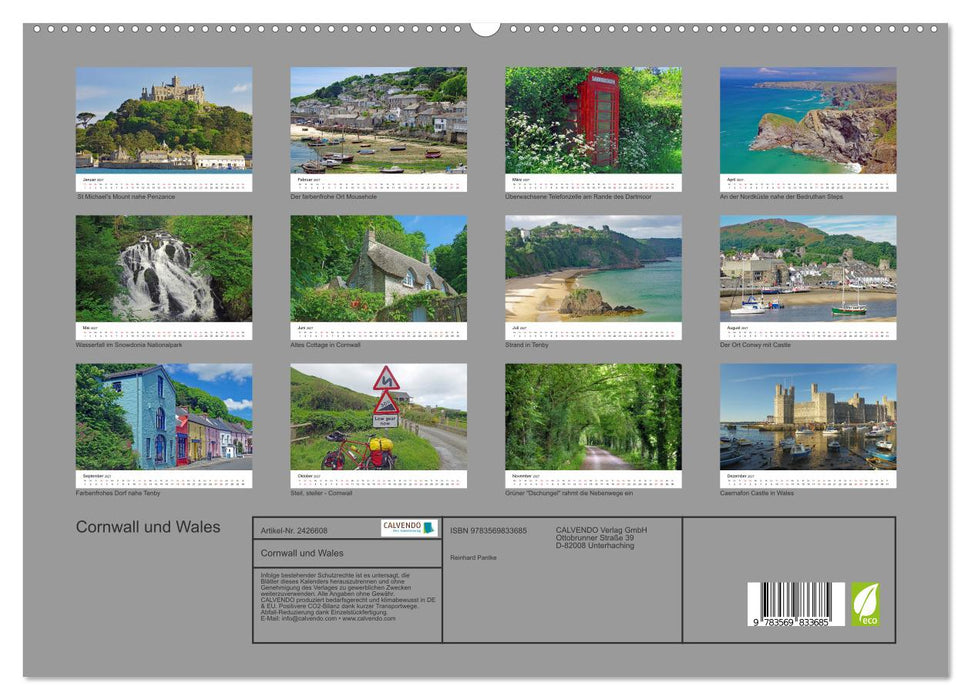971x700 pixels.
Task: Click the colourful village houses photo
Action: click(164, 416)
